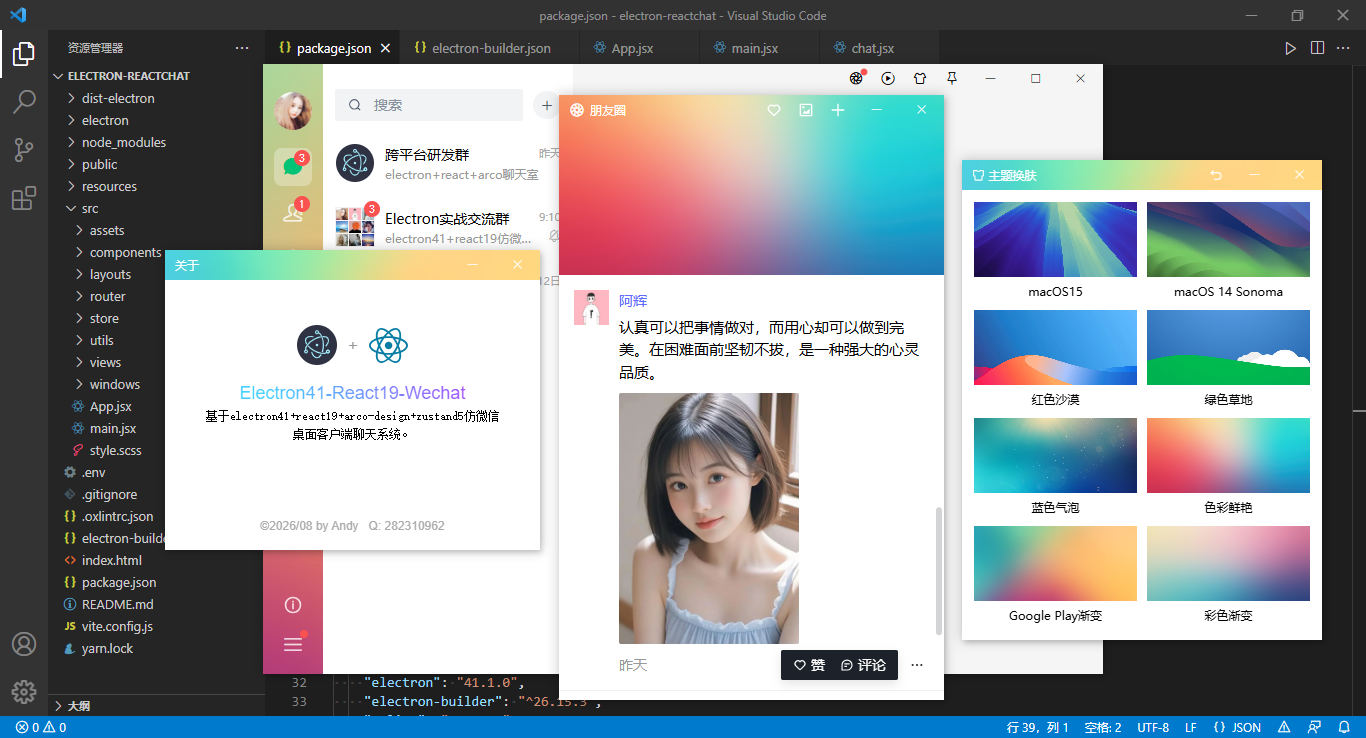Click the Run play icon in the editor title bar

[x=1291, y=48]
